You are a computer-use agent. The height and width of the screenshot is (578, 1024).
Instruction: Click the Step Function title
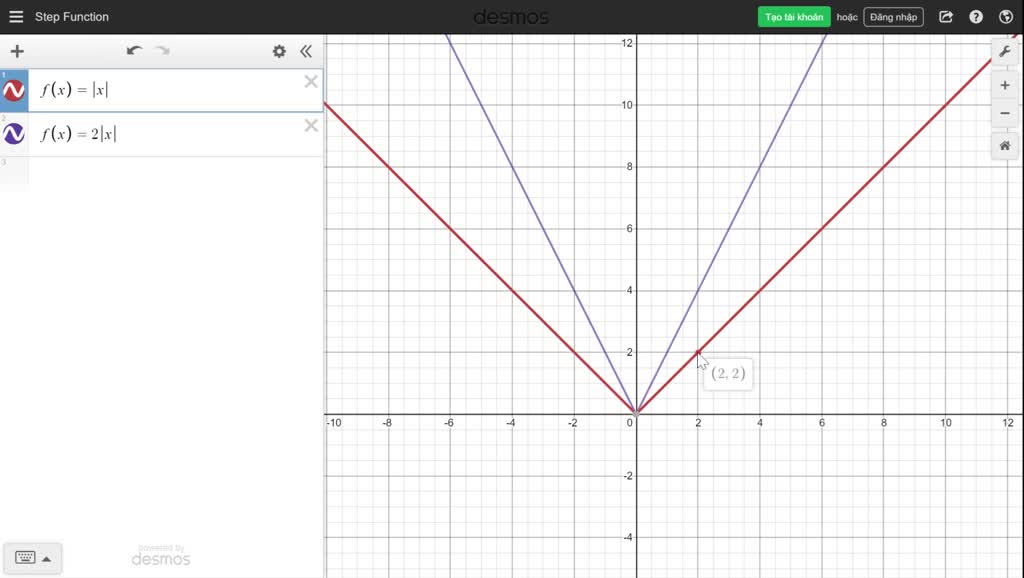point(69,16)
